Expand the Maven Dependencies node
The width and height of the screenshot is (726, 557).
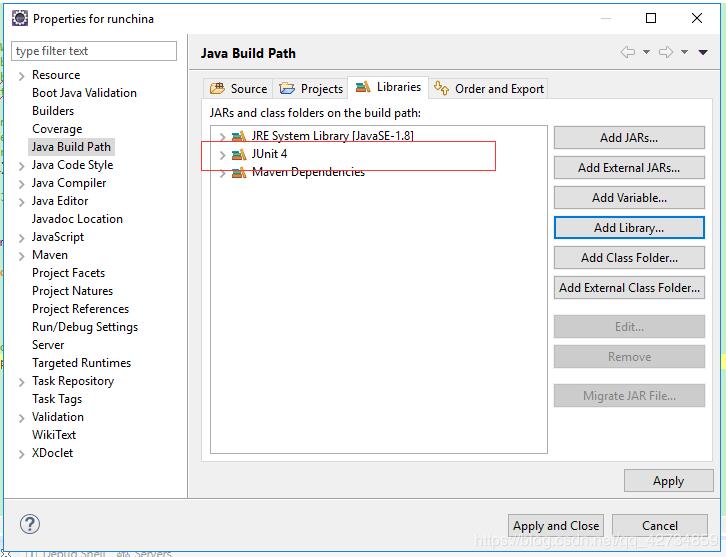pos(223,173)
